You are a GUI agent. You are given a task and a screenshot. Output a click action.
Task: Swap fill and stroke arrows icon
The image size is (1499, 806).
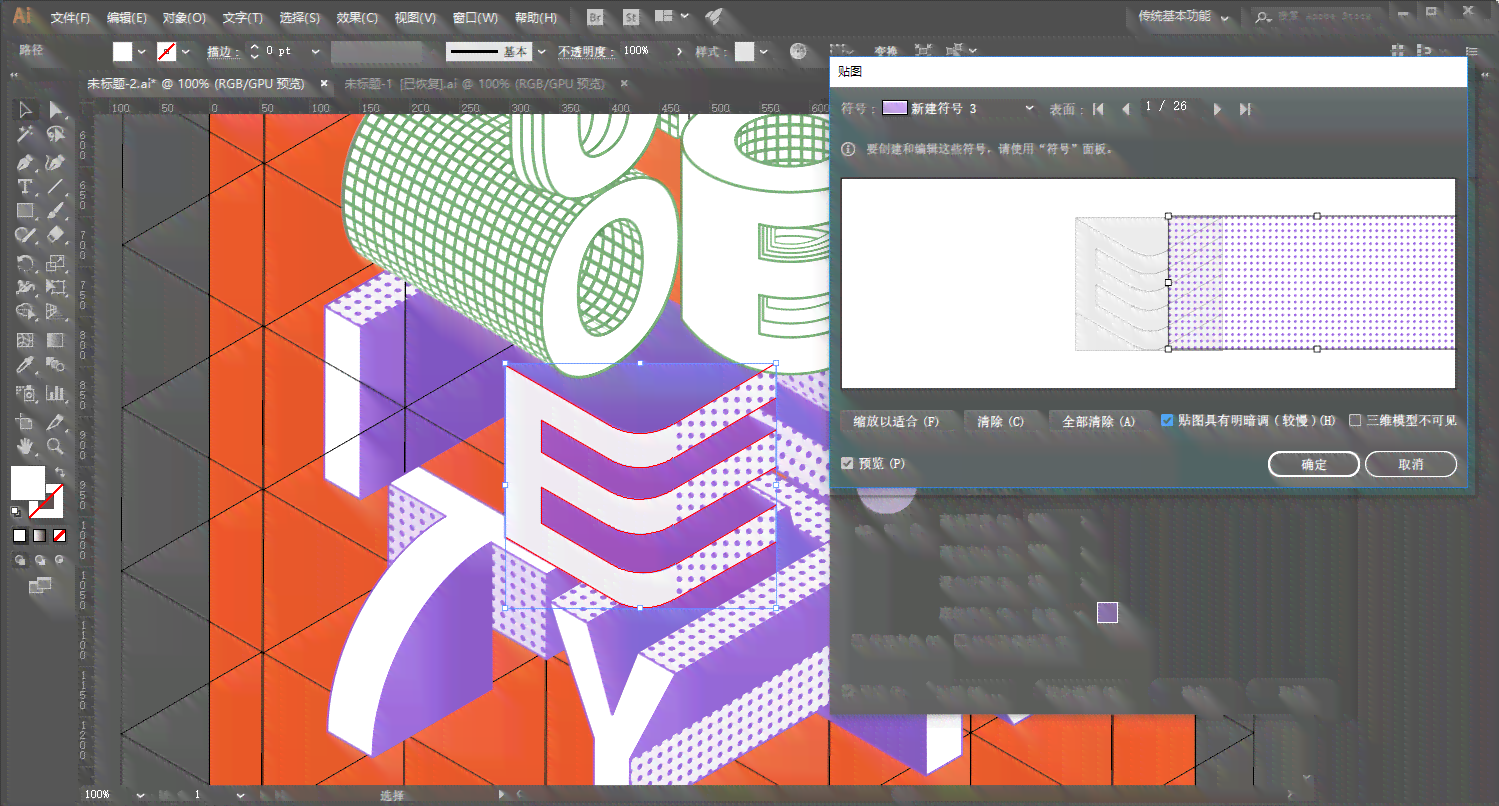(60, 472)
